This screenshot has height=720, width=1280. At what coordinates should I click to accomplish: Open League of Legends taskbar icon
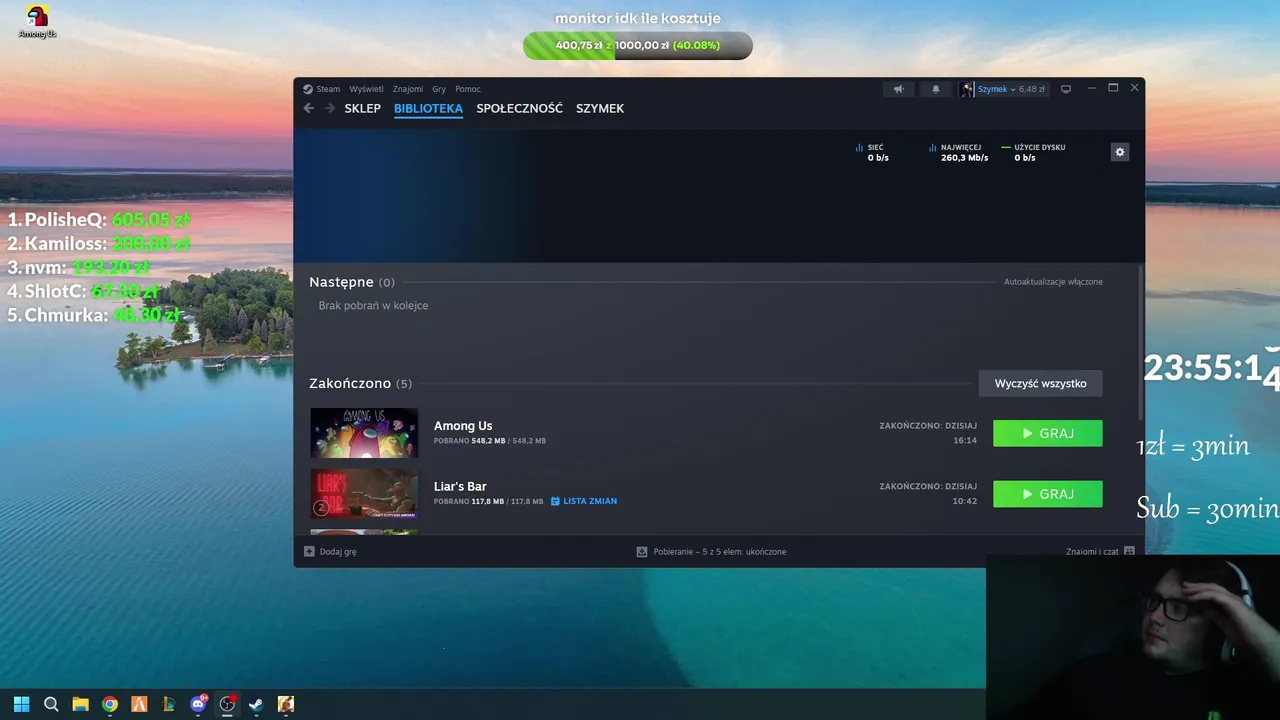pos(168,704)
